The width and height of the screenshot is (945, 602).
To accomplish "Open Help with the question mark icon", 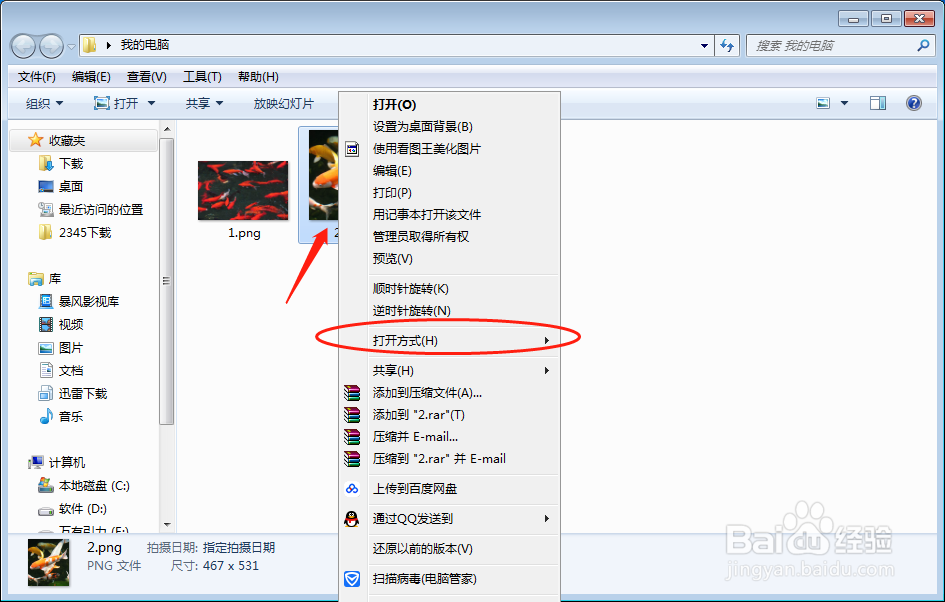I will point(914,103).
